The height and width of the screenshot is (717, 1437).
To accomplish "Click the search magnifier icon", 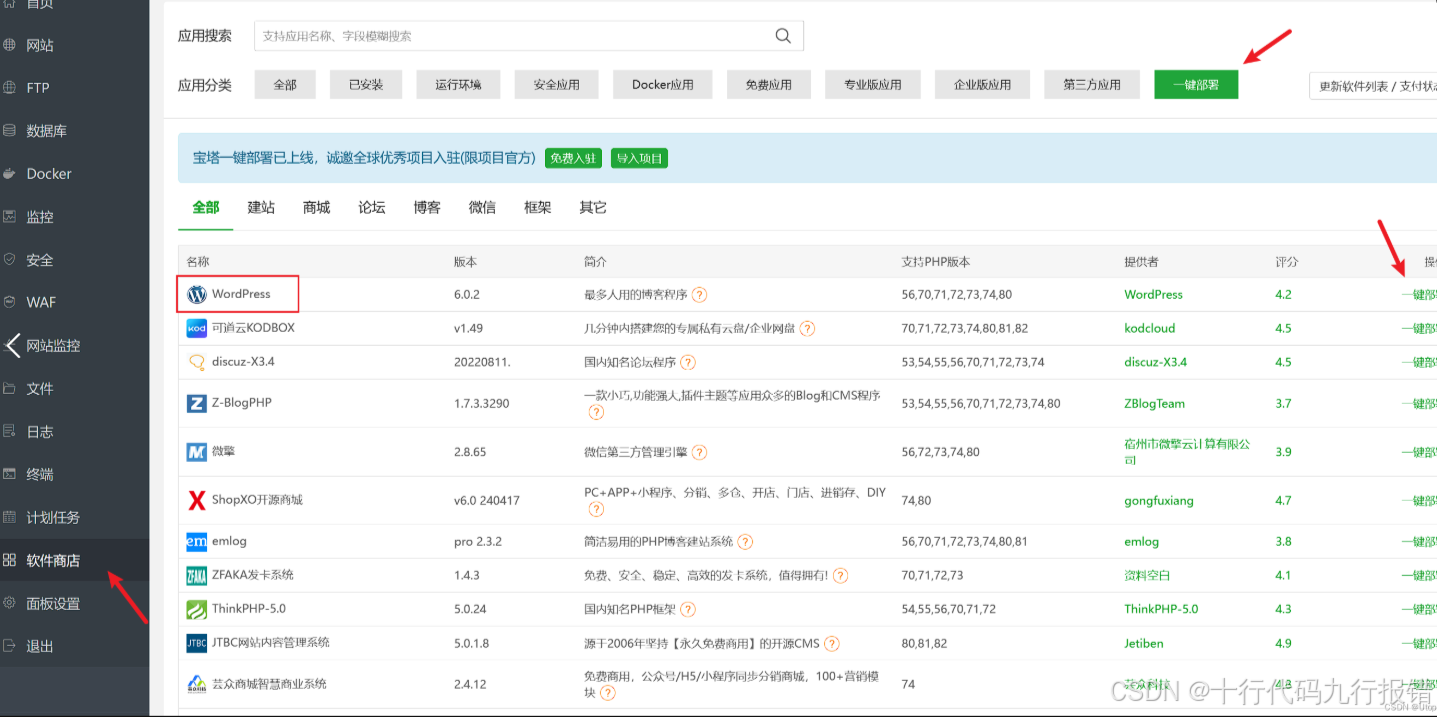I will (x=783, y=36).
